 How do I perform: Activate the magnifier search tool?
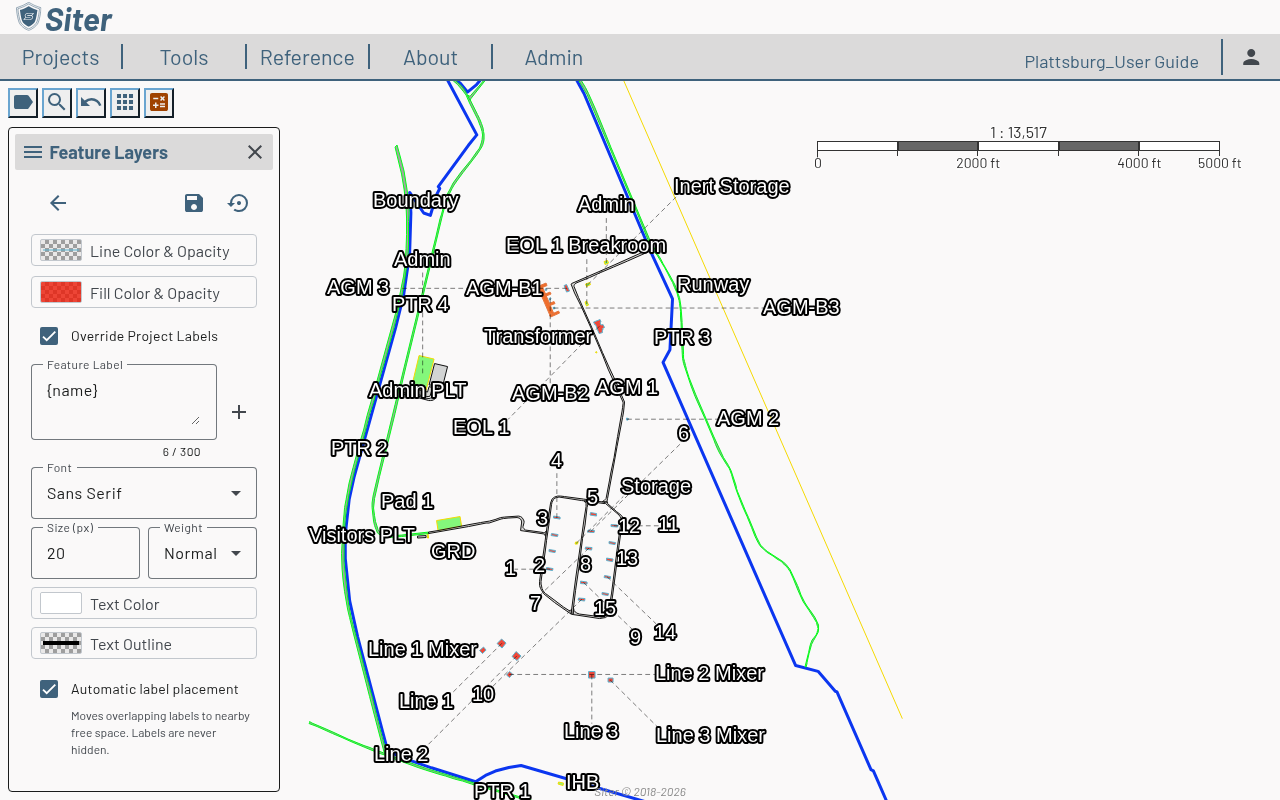[57, 102]
